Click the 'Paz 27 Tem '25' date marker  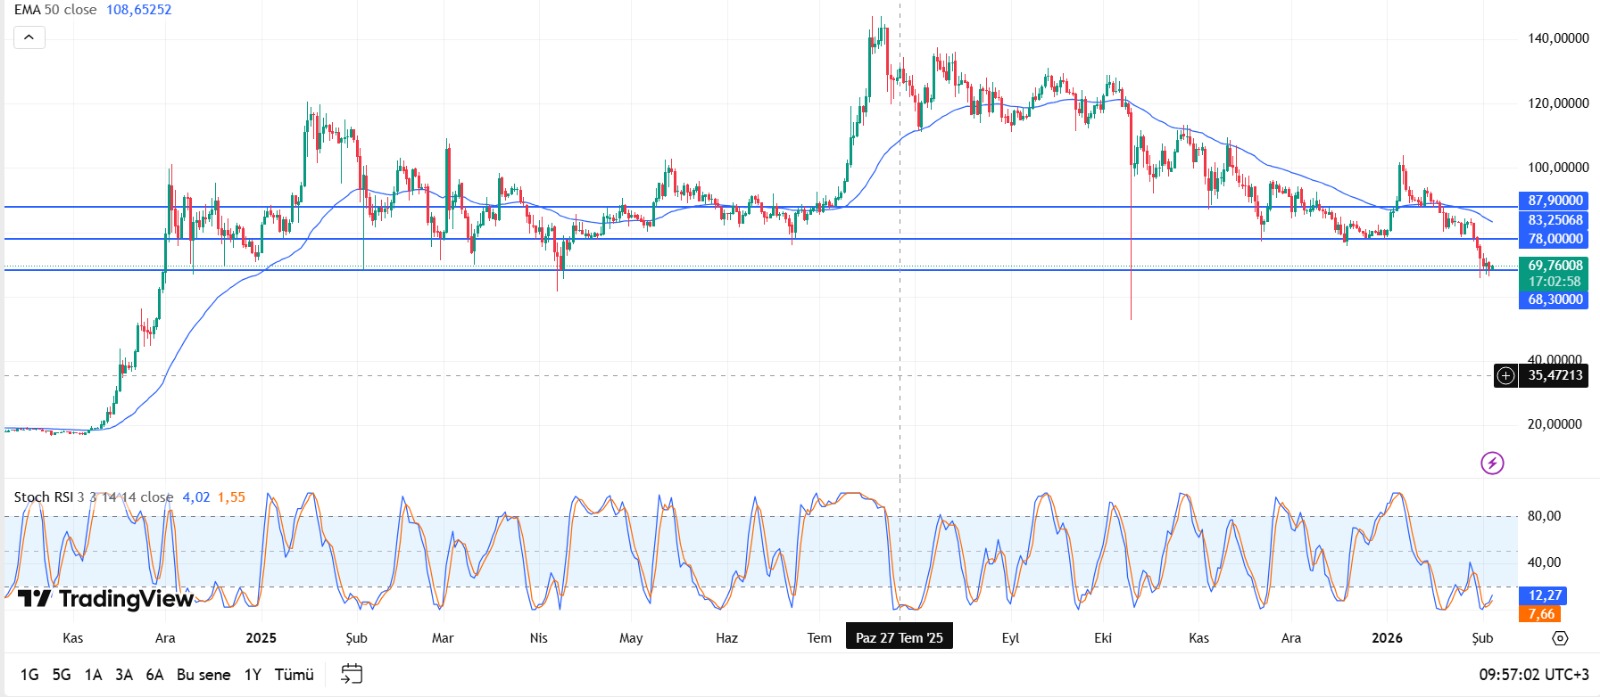pyautogui.click(x=899, y=638)
